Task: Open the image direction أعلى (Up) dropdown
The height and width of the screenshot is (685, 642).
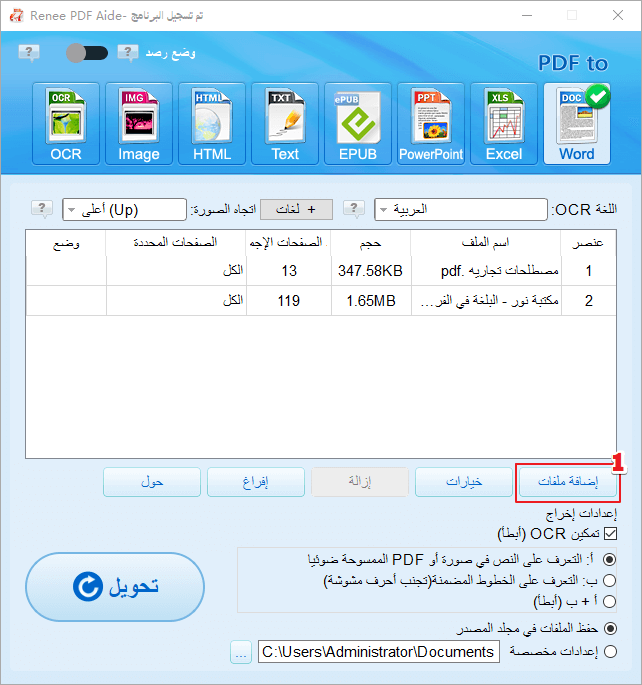Action: pos(124,210)
